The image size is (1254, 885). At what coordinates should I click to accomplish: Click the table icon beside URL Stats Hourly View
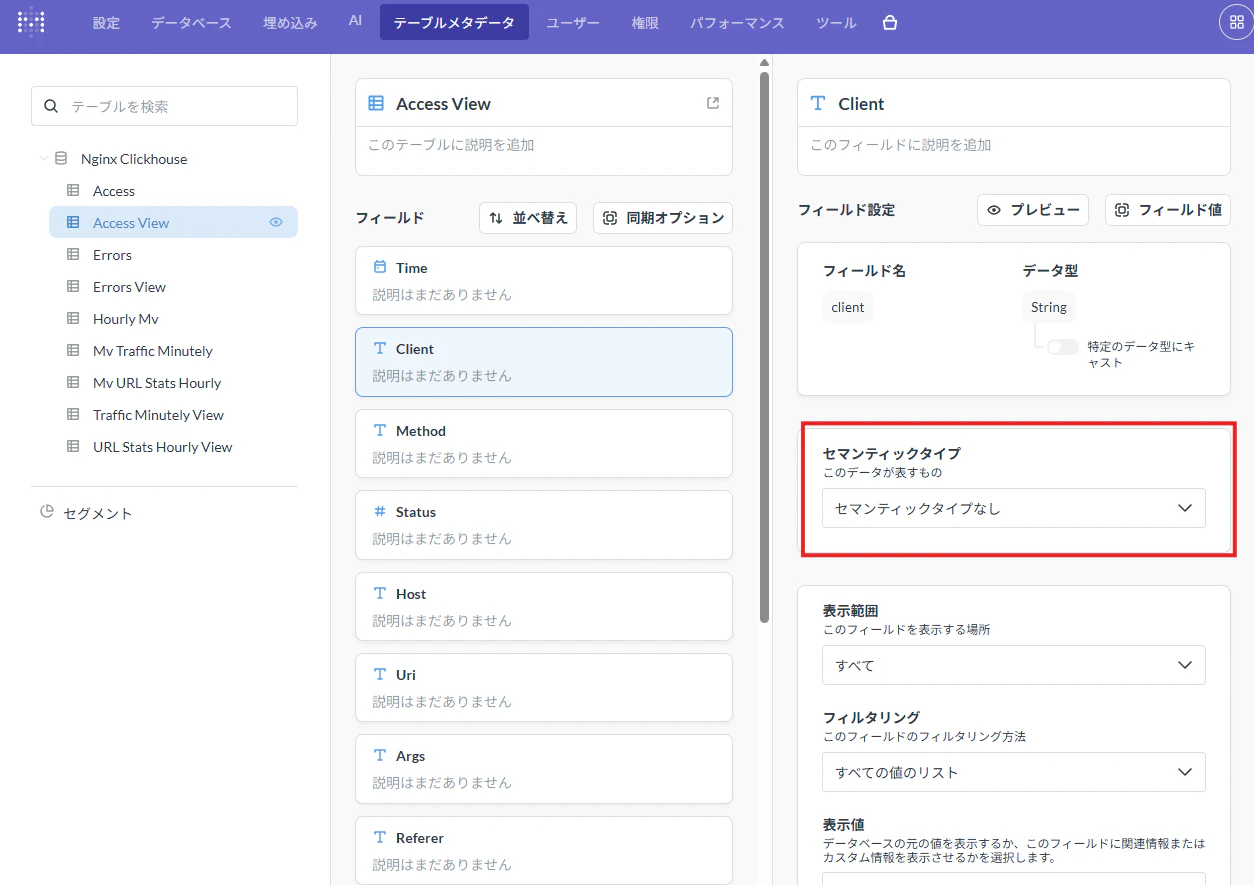73,446
